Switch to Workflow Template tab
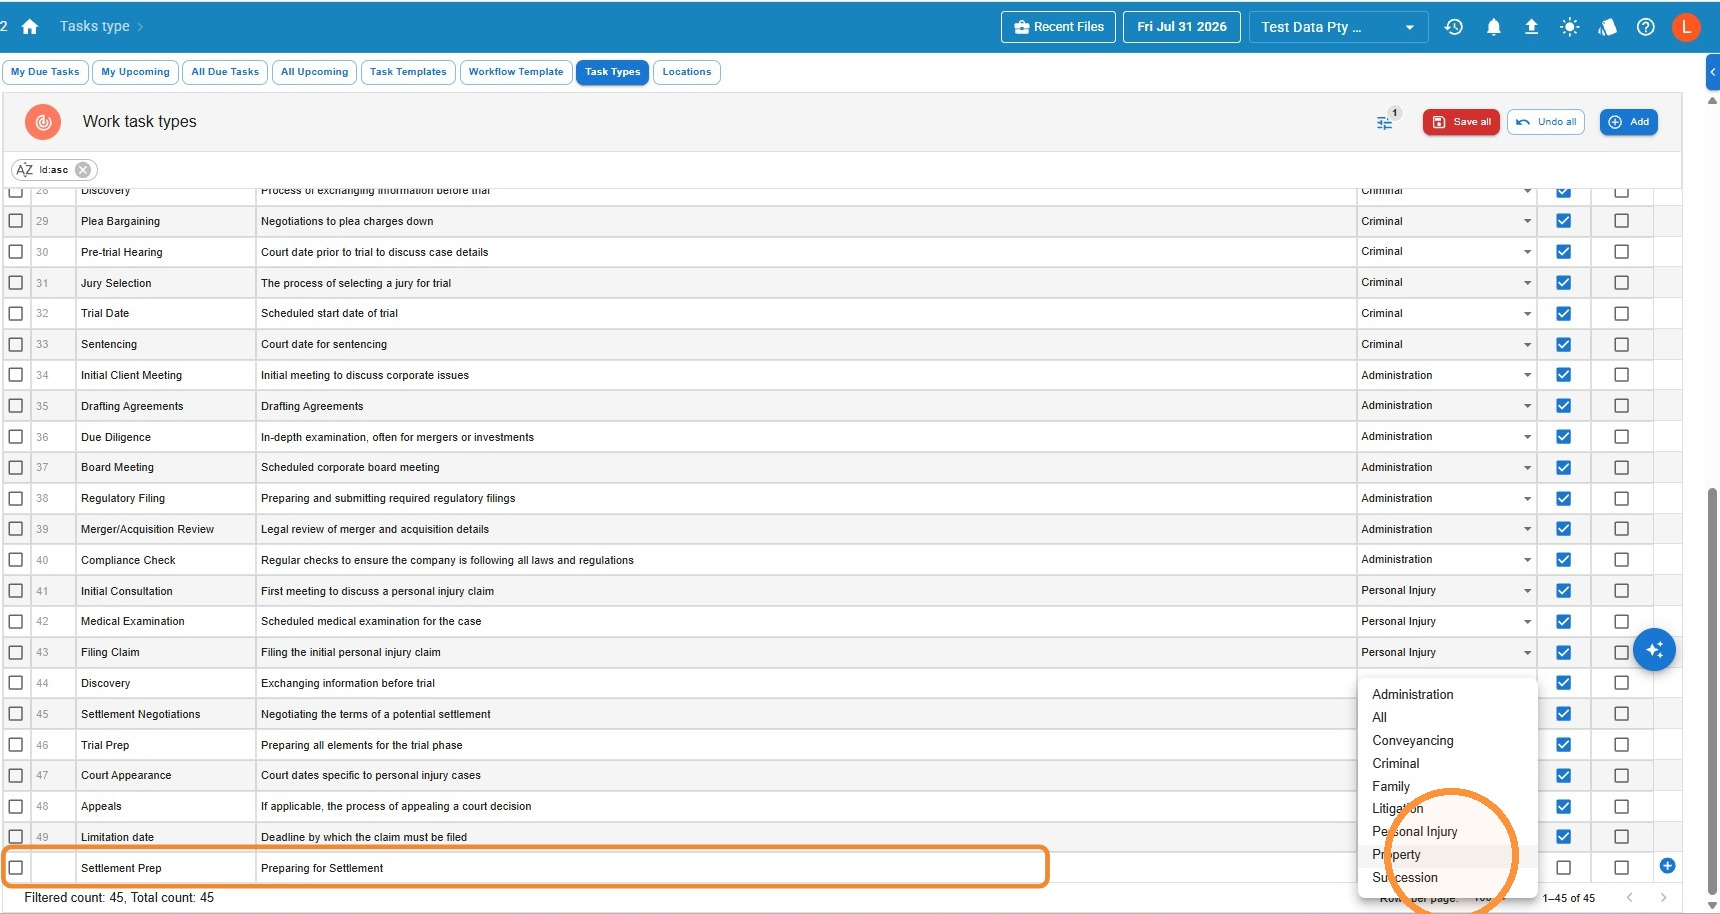The width and height of the screenshot is (1720, 914). [516, 72]
